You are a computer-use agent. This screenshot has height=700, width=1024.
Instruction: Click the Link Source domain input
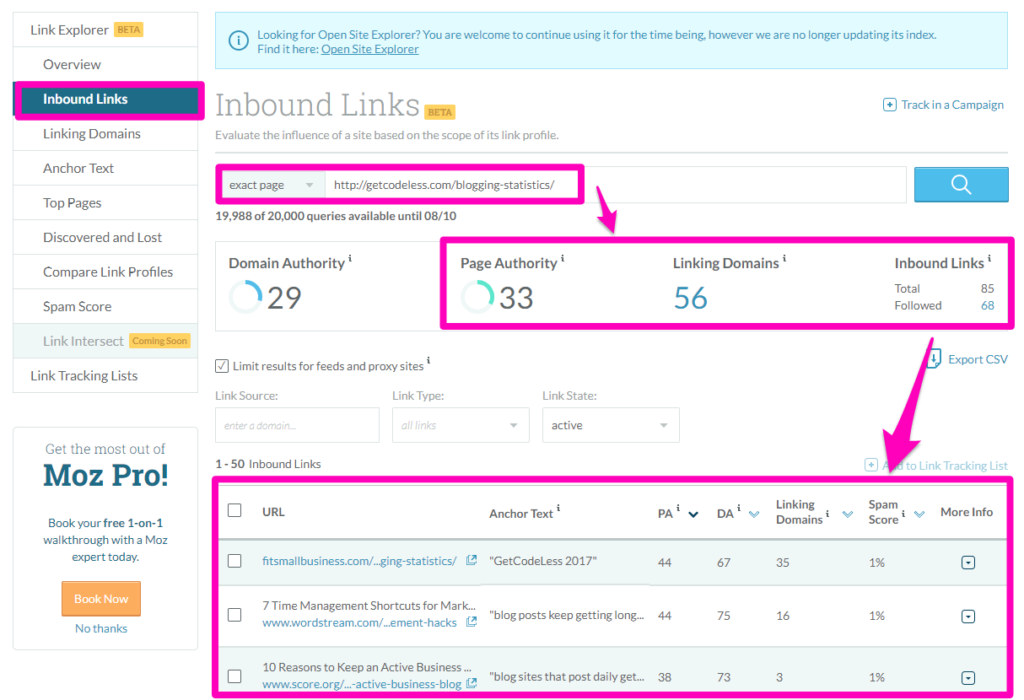coord(297,425)
